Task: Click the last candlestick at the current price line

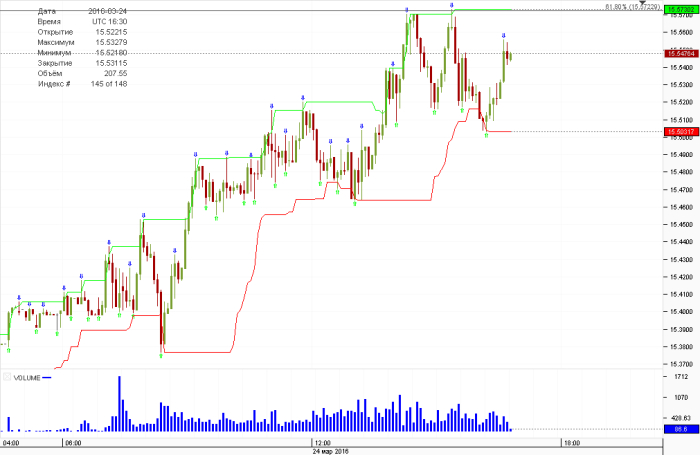Action: pyautogui.click(x=510, y=57)
